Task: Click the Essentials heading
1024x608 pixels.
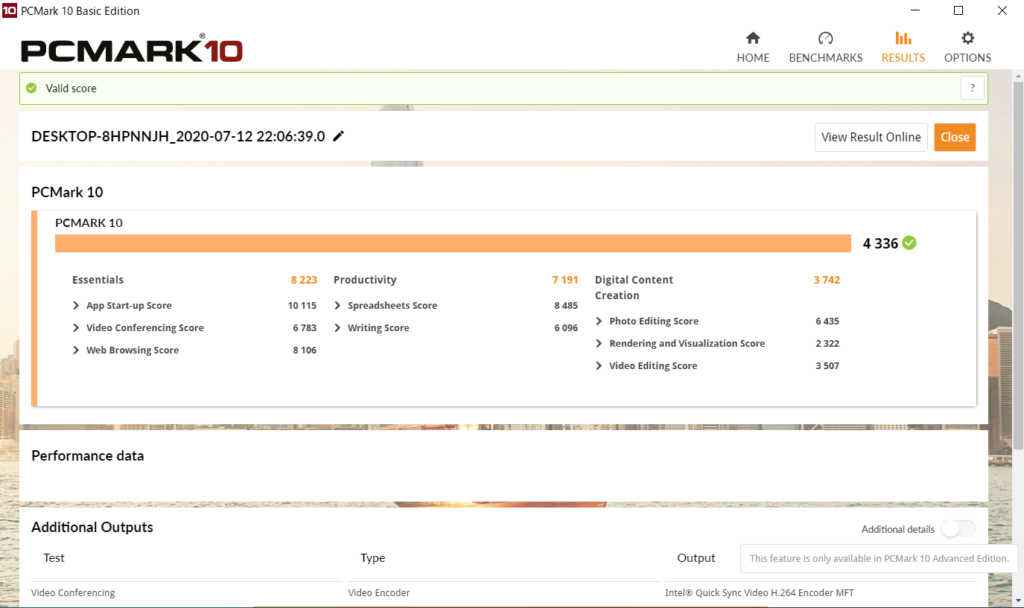Action: (97, 280)
